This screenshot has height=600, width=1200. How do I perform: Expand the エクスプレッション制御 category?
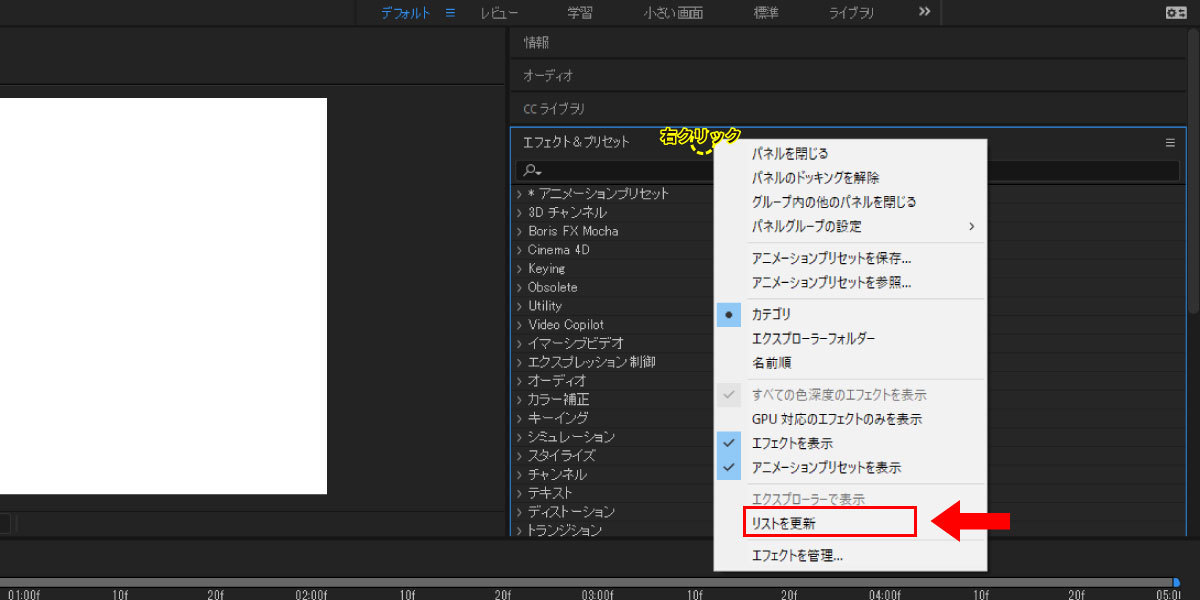tap(520, 362)
